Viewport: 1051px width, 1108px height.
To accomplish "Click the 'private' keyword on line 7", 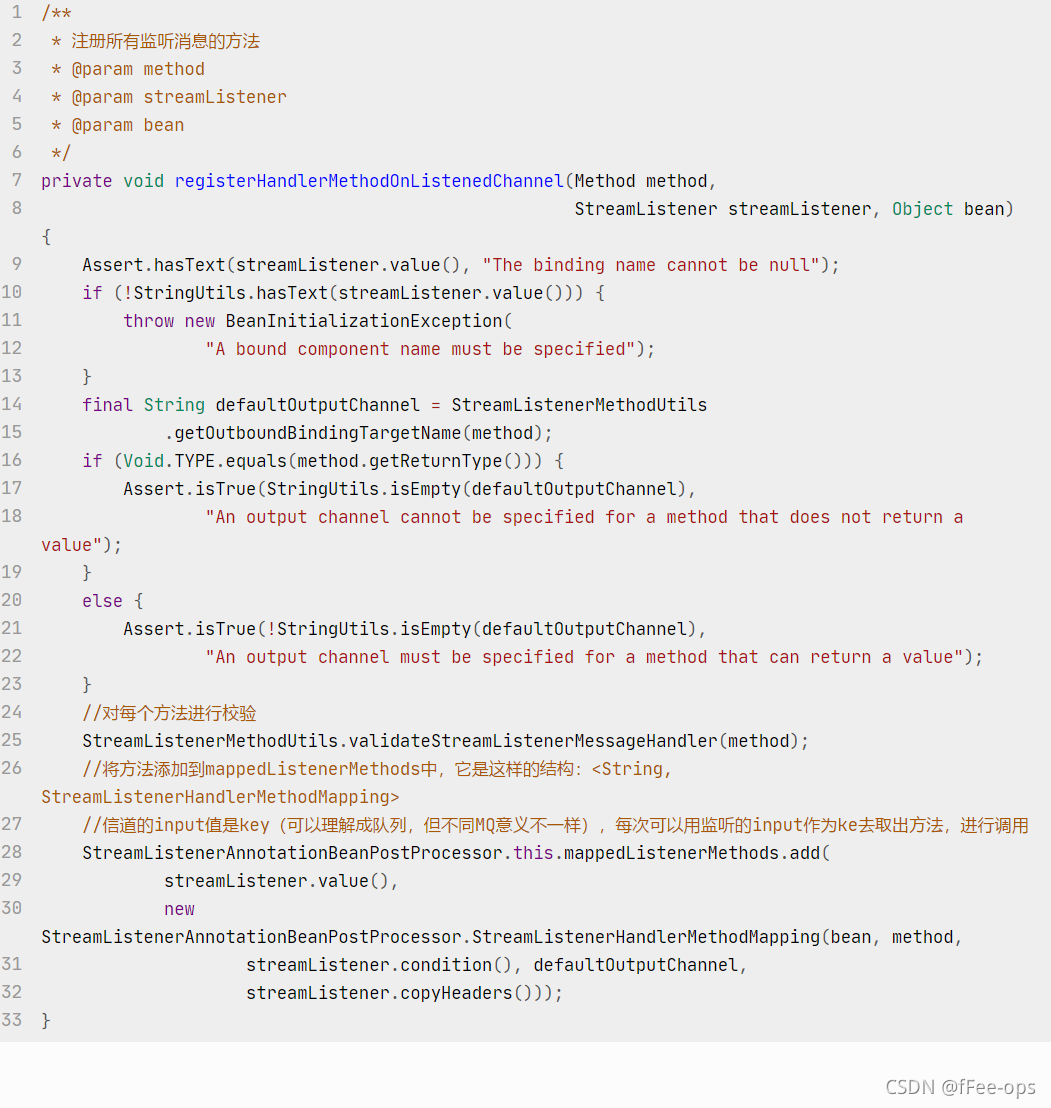I will (x=76, y=182).
